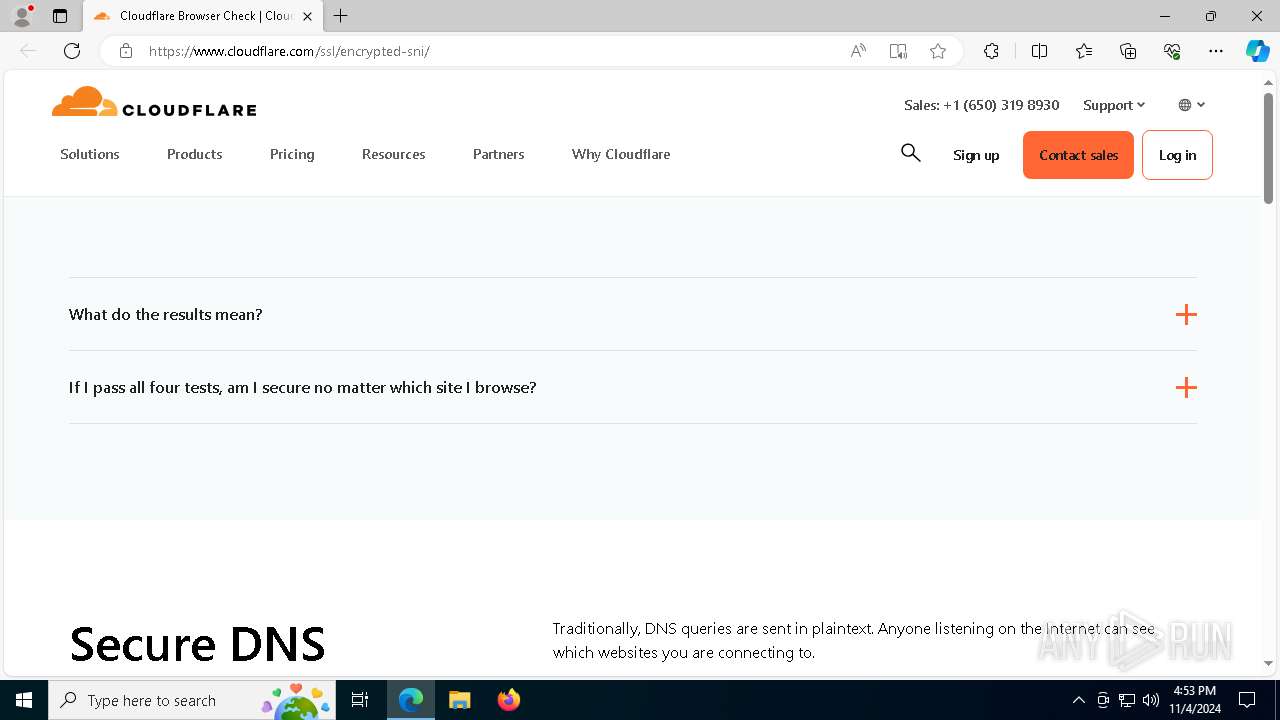The width and height of the screenshot is (1280, 720).
Task: Open Browser essentials heart icon
Action: (x=1172, y=51)
